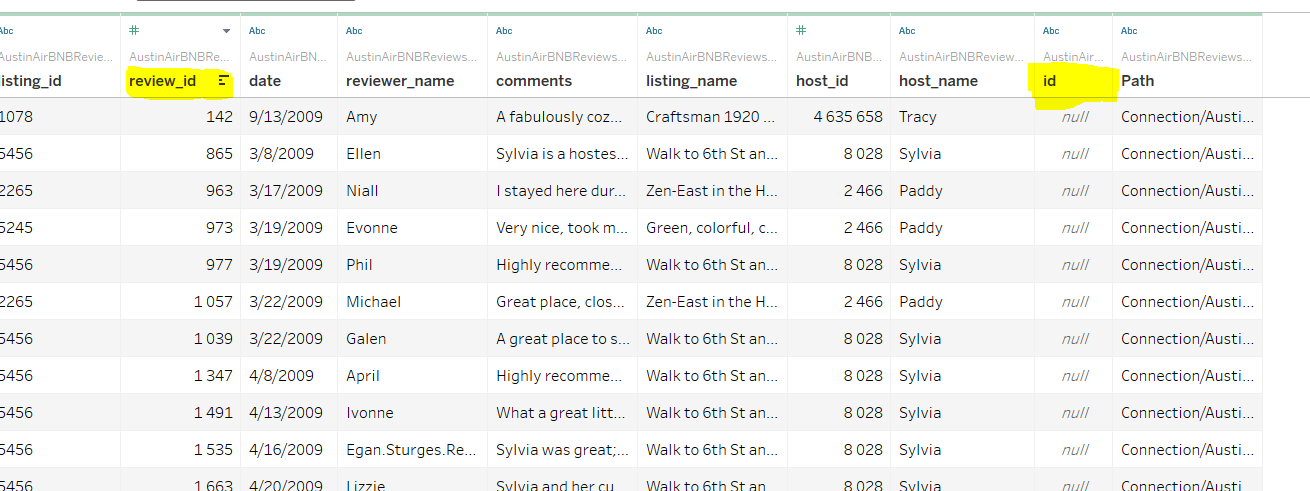Click the data type icon above id column
Screen dimensions: 1310x491
point(1051,31)
